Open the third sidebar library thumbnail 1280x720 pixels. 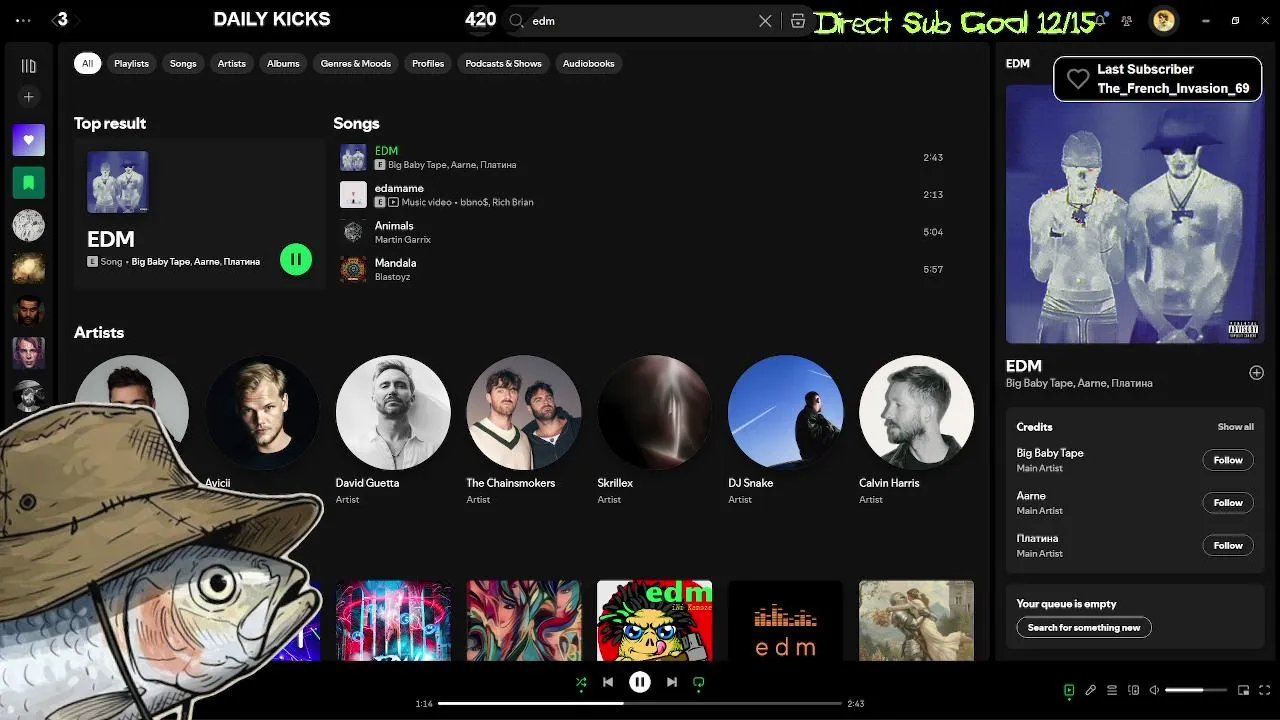tap(28, 225)
